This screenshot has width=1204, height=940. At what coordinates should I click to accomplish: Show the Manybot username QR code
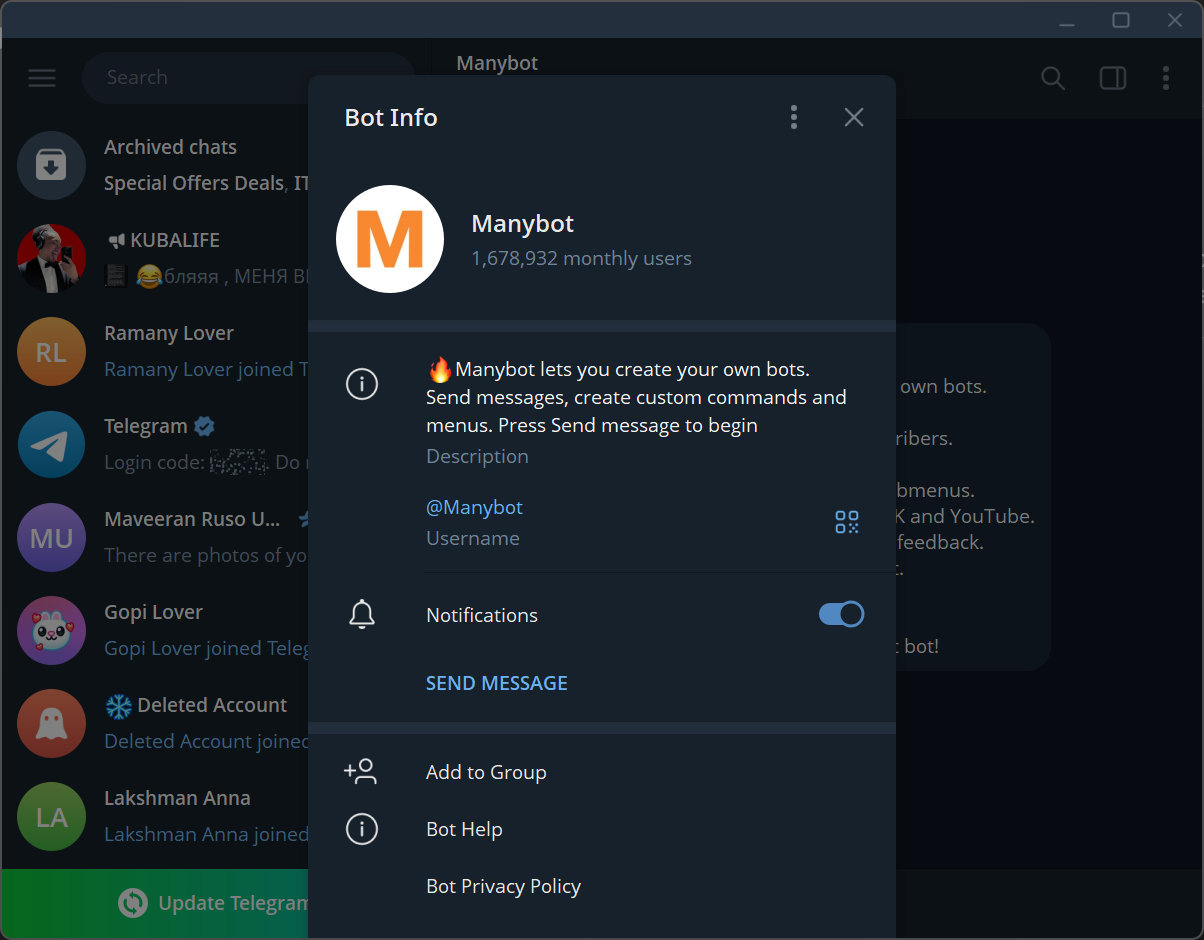[x=847, y=522]
